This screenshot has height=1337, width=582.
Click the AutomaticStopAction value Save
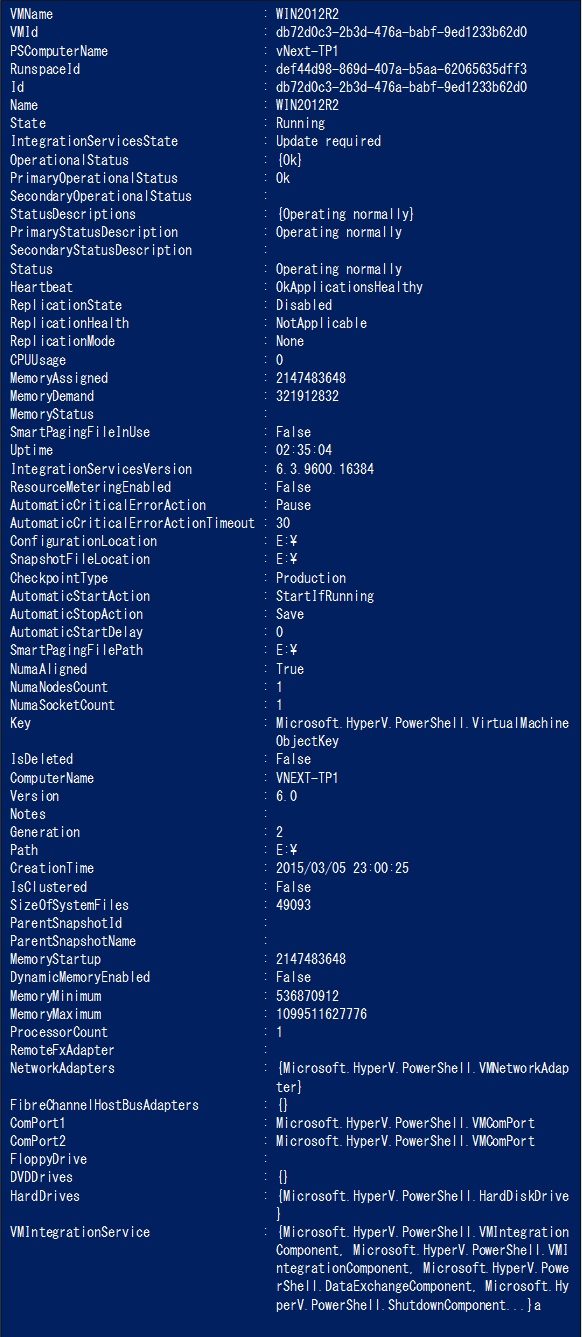tap(290, 614)
